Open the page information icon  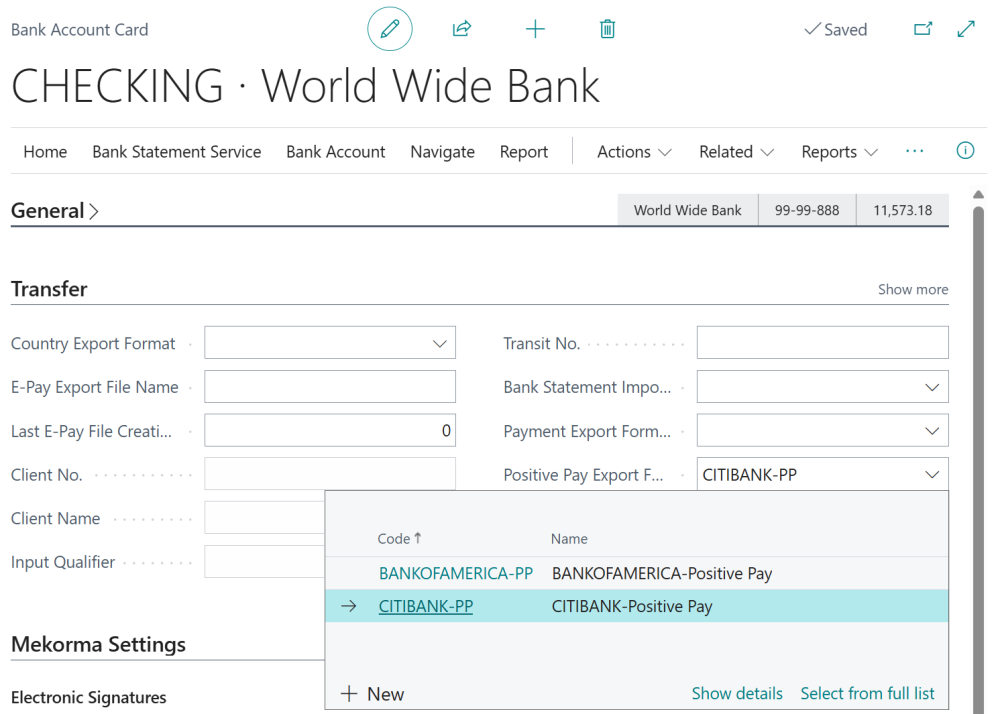point(964,150)
